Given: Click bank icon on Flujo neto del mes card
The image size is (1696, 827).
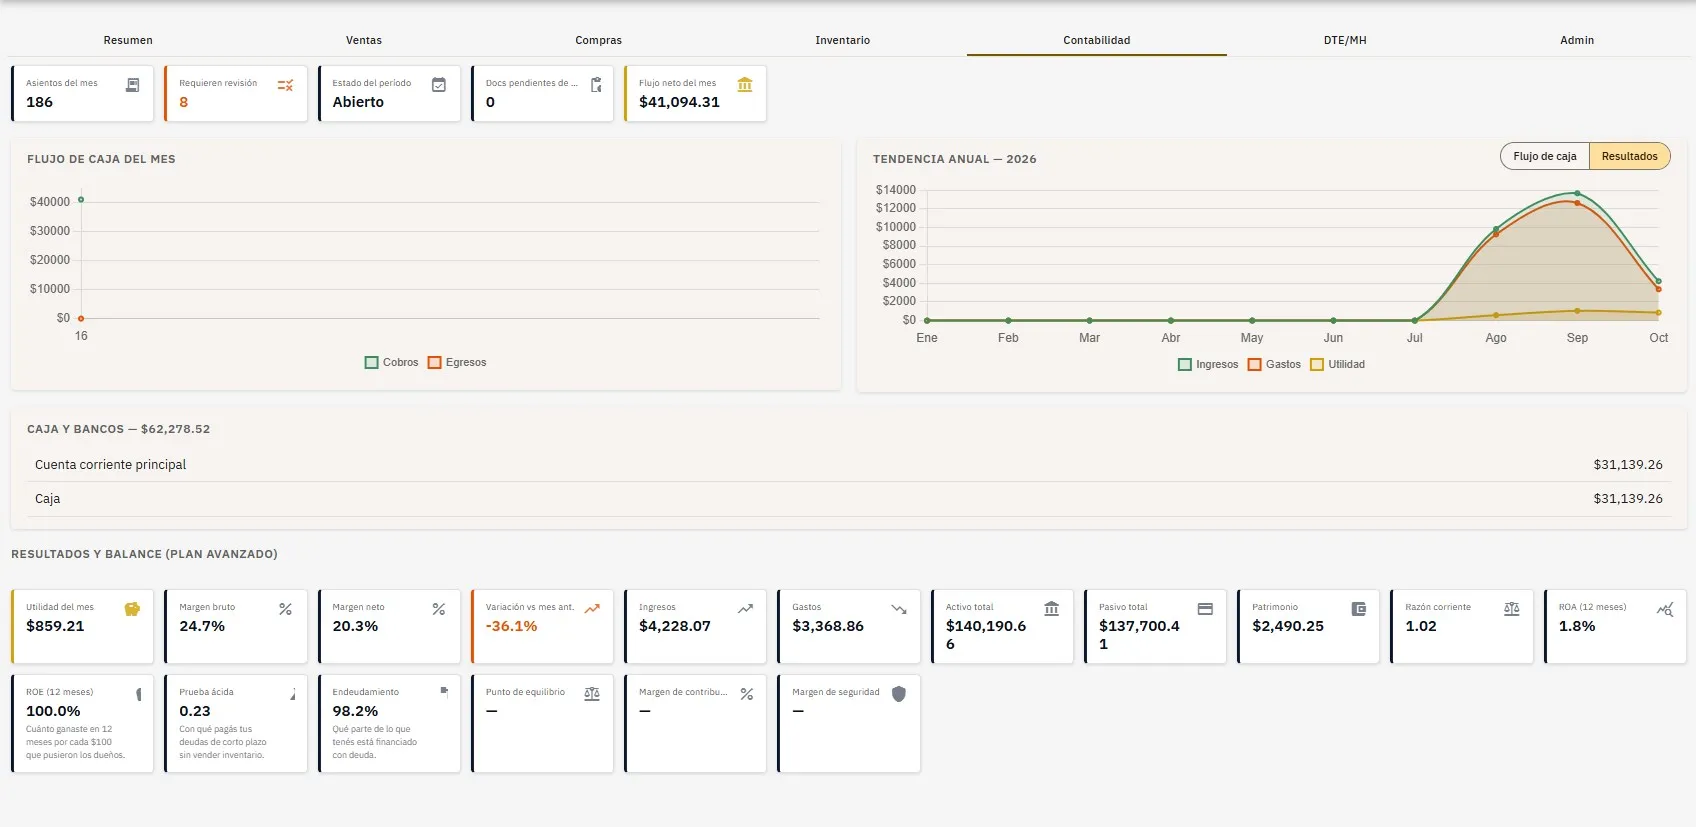Looking at the screenshot, I should coord(745,85).
